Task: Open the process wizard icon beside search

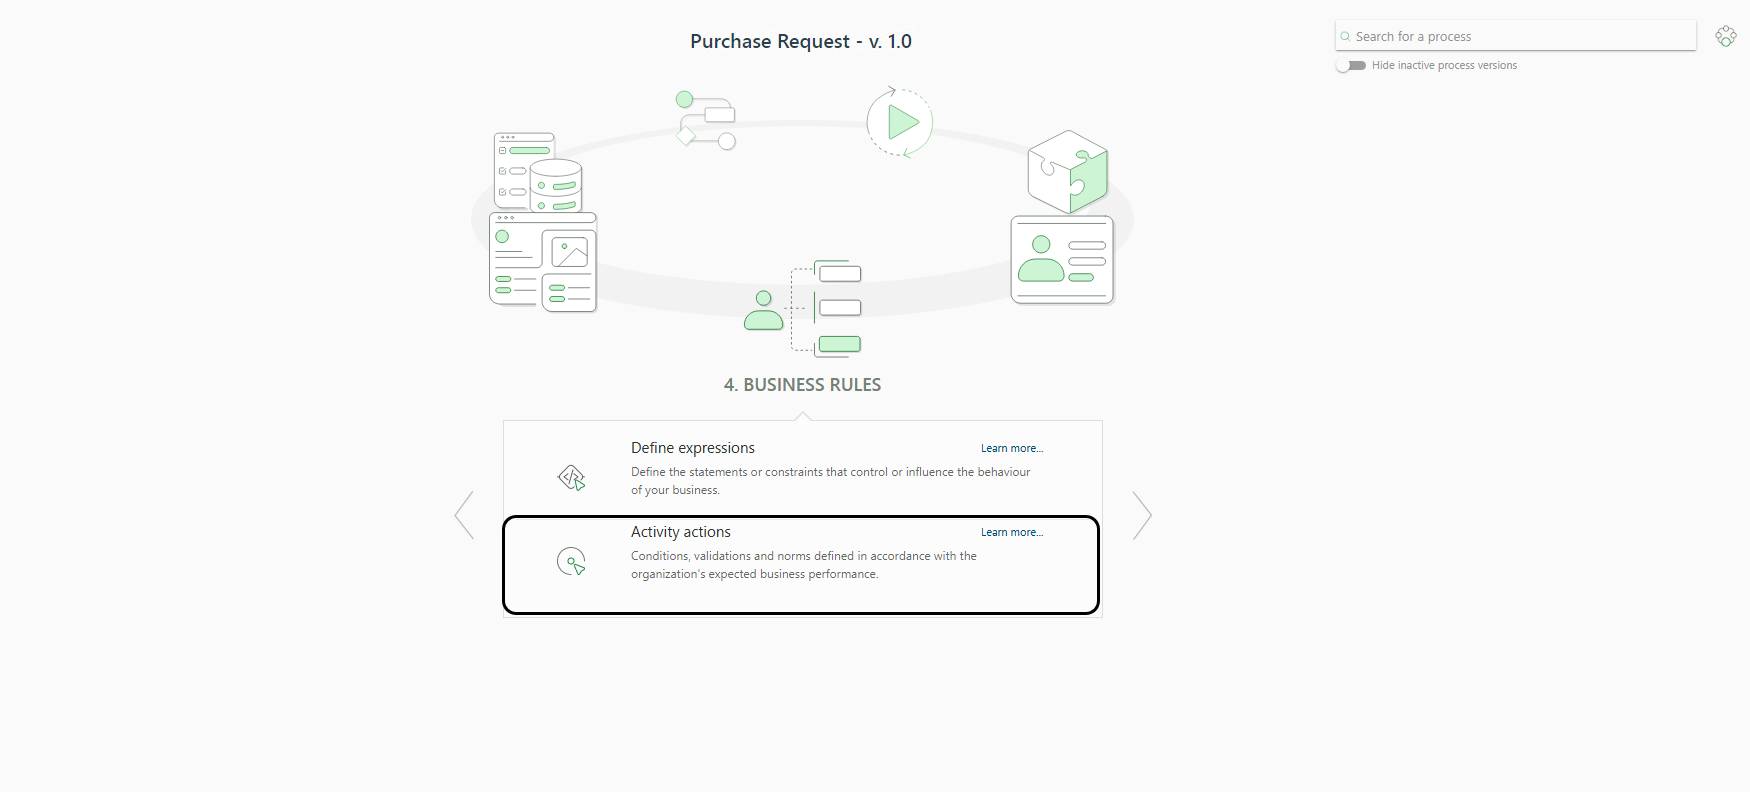Action: click(1726, 36)
